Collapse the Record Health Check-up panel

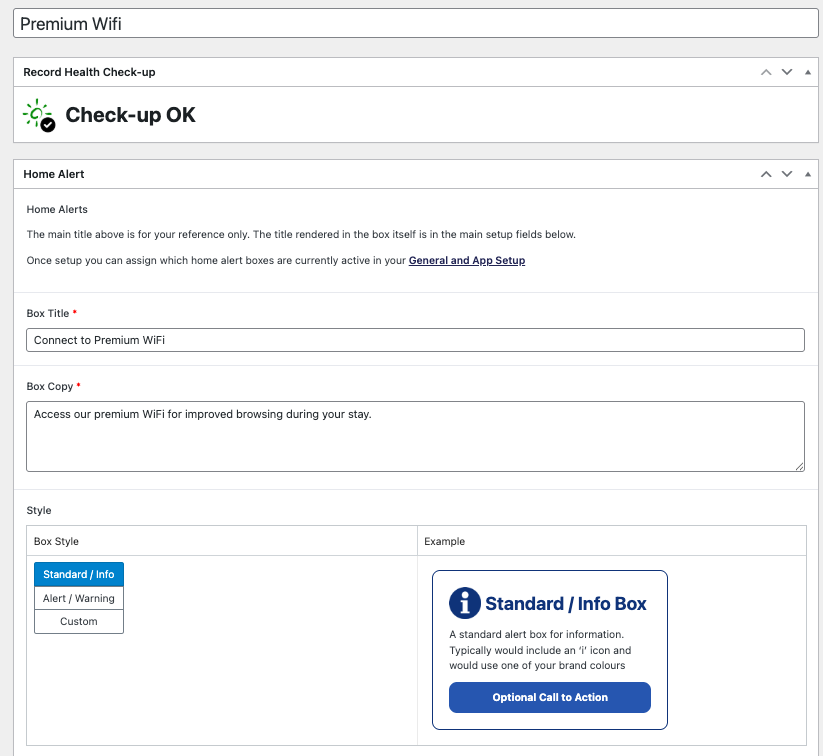807,72
